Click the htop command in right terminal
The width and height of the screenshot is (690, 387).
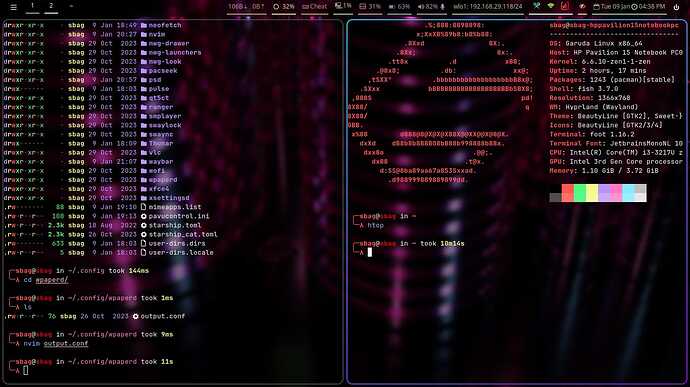(x=375, y=225)
